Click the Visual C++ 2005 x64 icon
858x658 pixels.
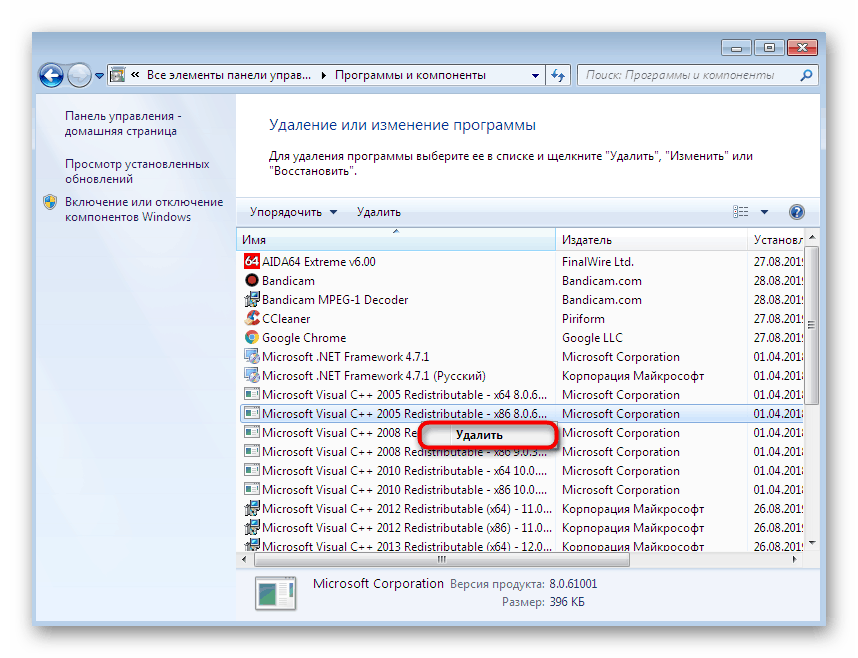coord(251,395)
